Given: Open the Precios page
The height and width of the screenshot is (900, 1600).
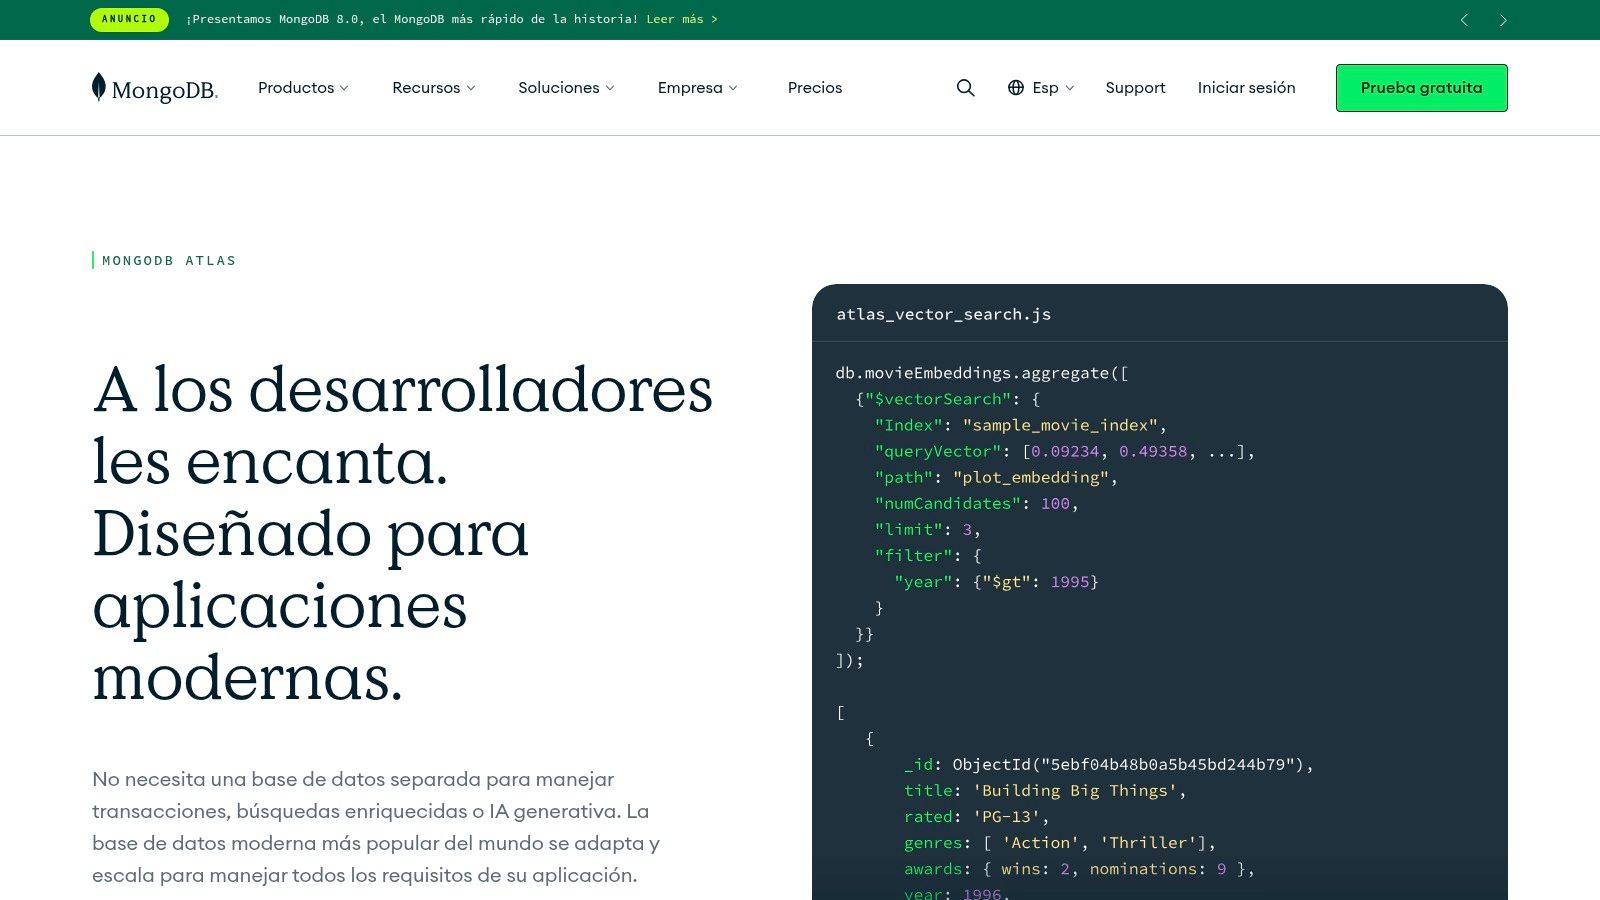Looking at the screenshot, I should click(x=815, y=88).
